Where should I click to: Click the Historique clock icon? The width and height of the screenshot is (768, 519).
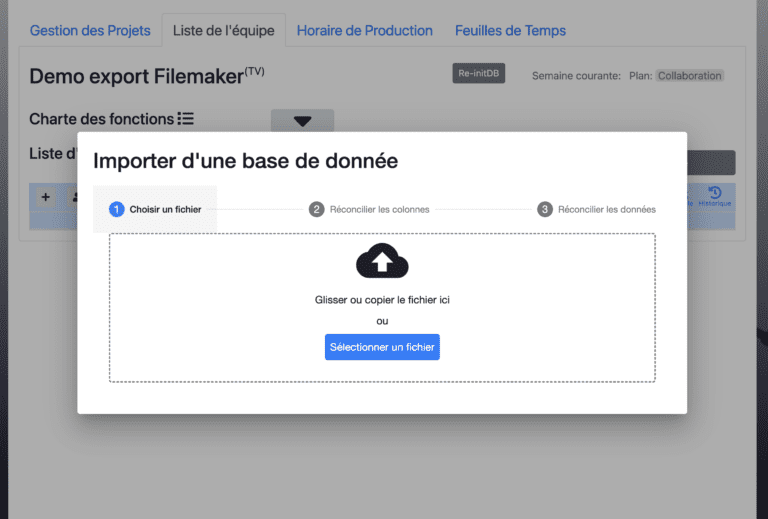714,193
